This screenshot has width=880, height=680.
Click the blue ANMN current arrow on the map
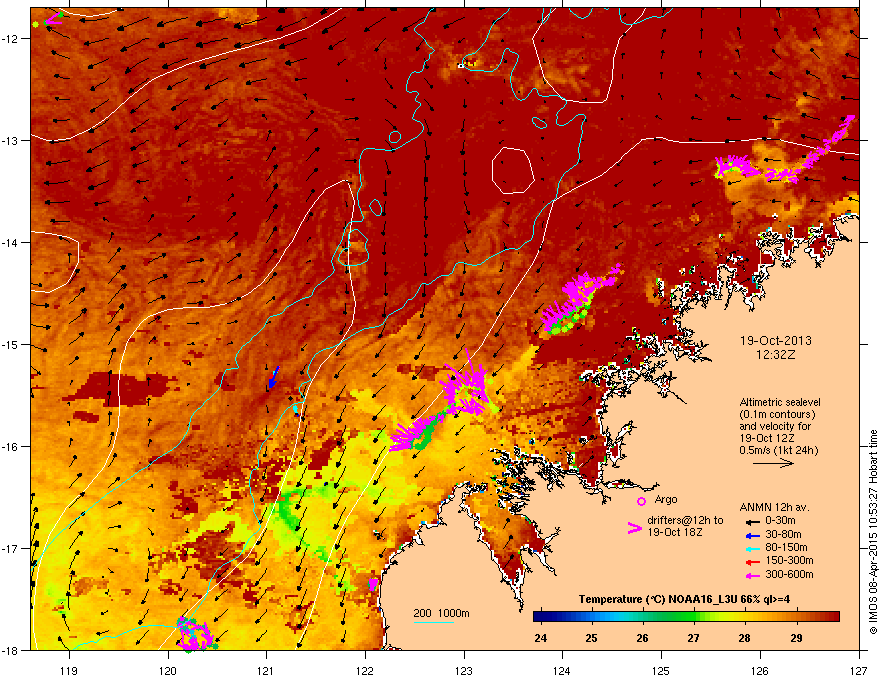273,376
